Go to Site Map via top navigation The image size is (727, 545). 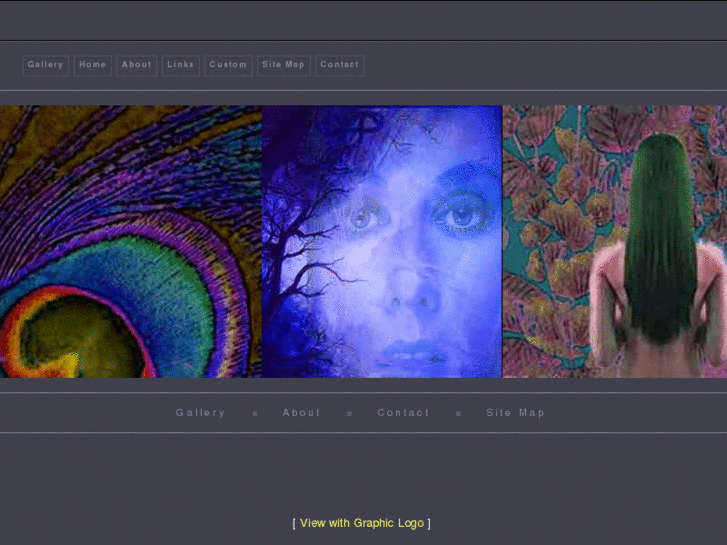283,65
